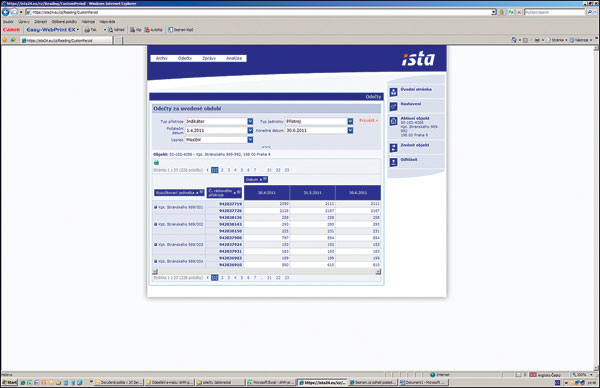Click the orange Provést link
This screenshot has height=388, width=600.
[368, 121]
